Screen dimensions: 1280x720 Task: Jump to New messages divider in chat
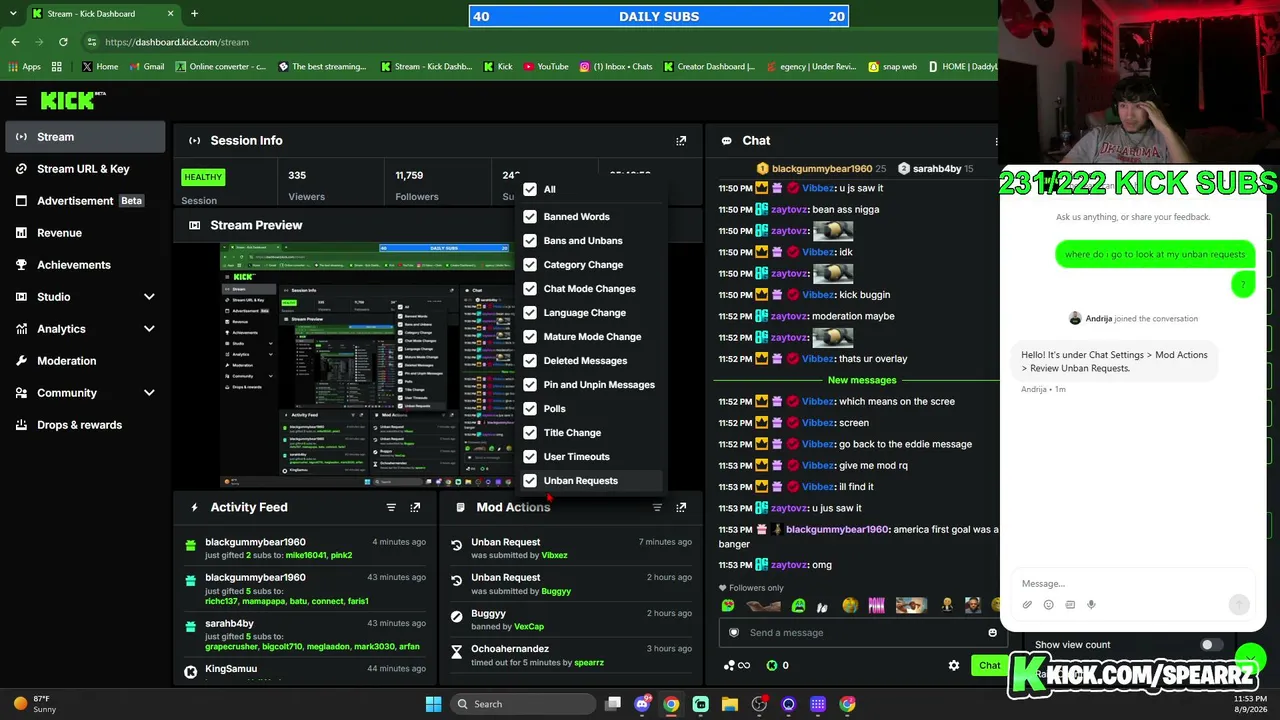click(x=862, y=380)
